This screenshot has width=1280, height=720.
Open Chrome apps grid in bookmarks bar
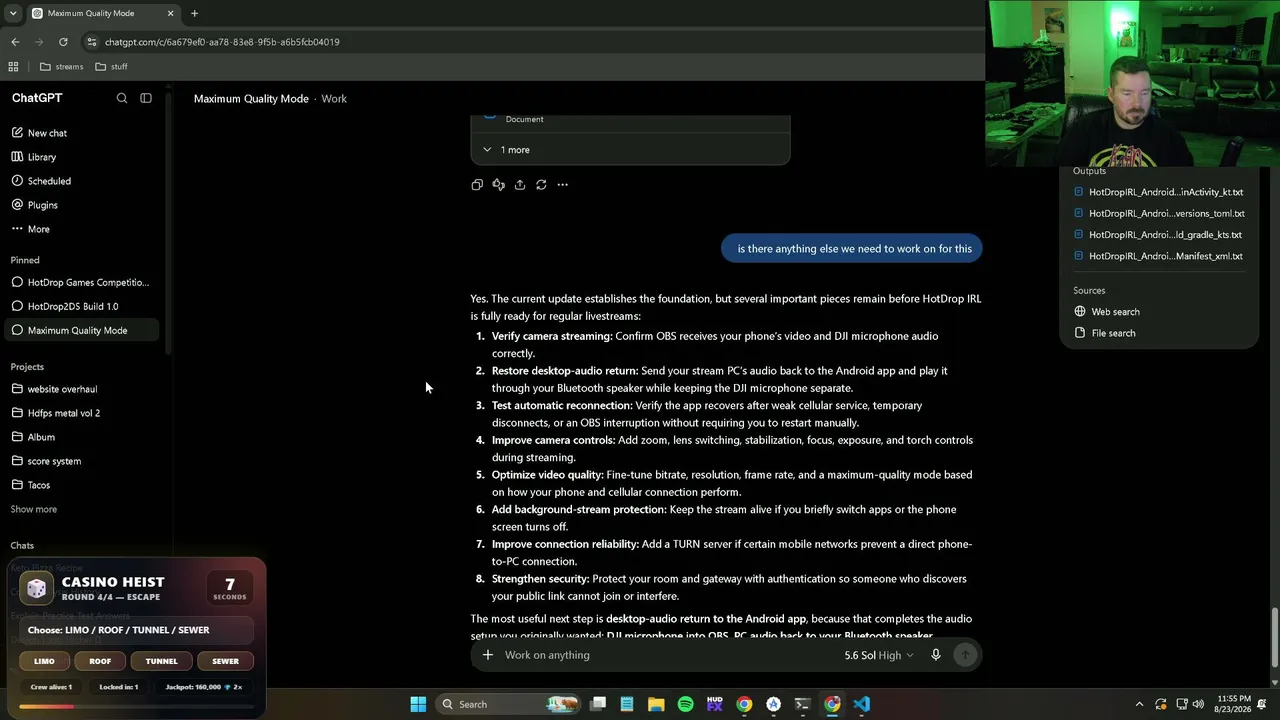pos(13,67)
